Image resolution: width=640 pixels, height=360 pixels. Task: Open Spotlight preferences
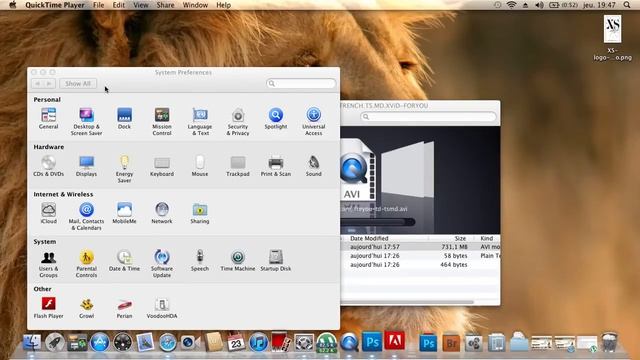(x=276, y=118)
